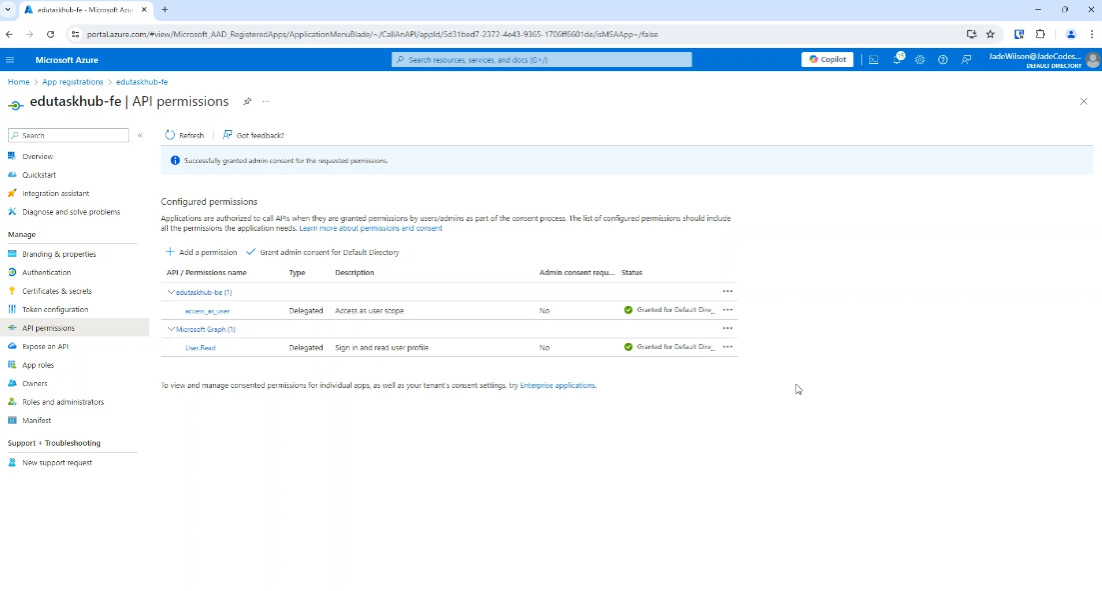
Task: Open Manifest in the sidebar
Action: [x=37, y=420]
